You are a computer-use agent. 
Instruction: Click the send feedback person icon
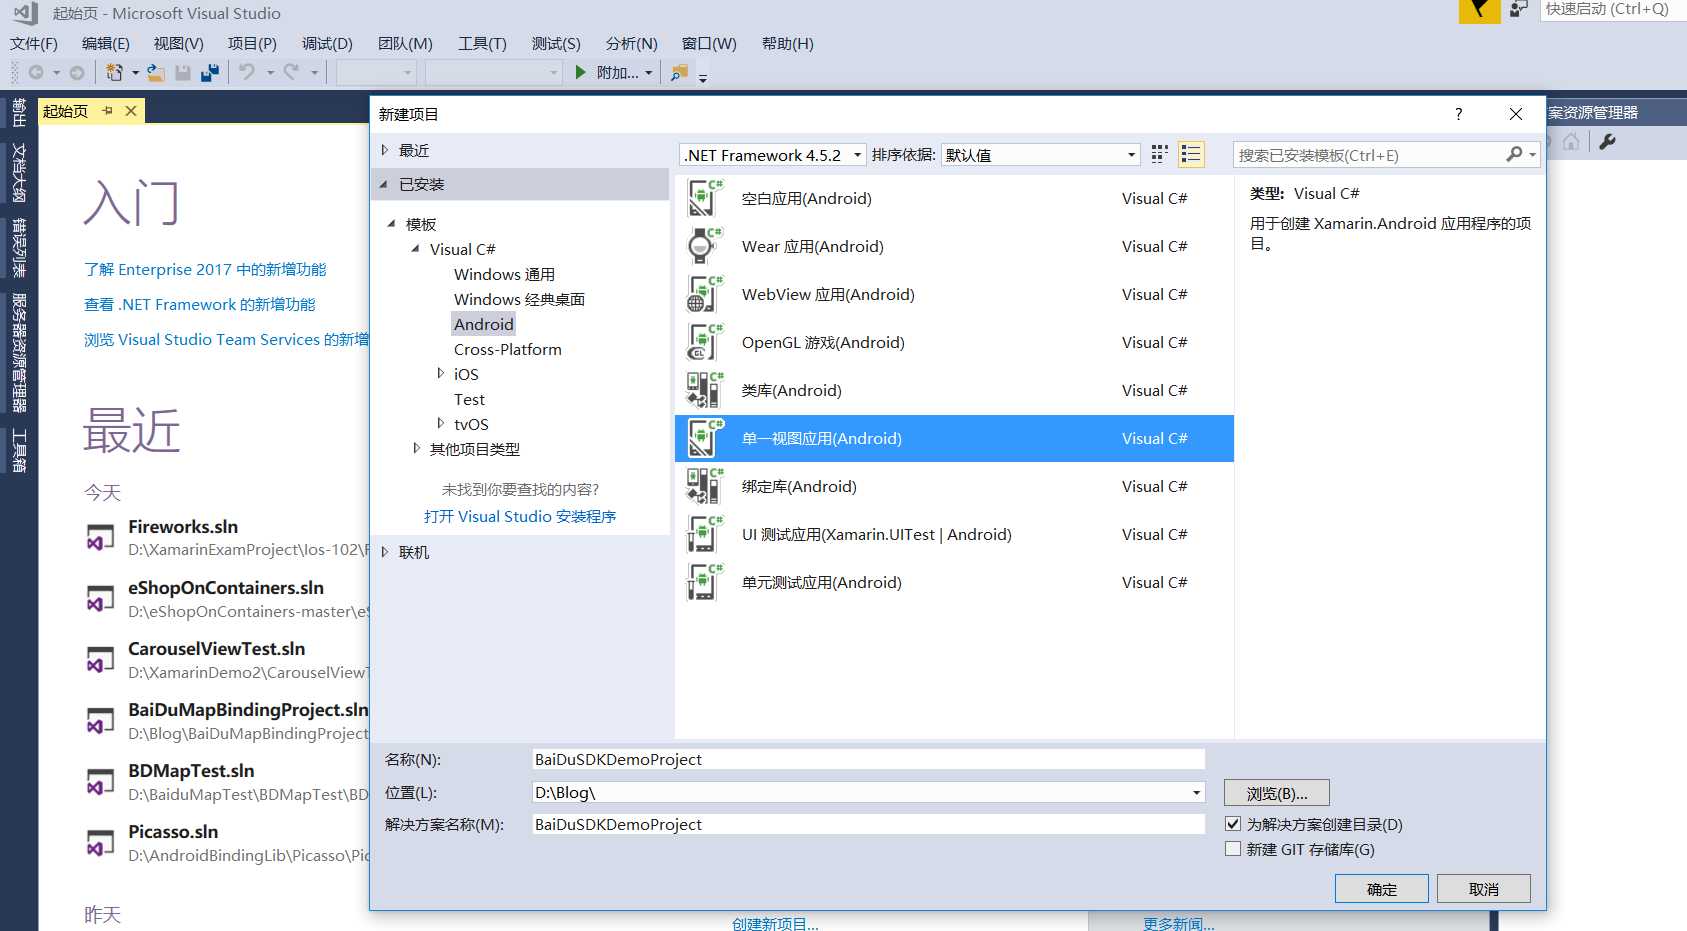pyautogui.click(x=1519, y=9)
